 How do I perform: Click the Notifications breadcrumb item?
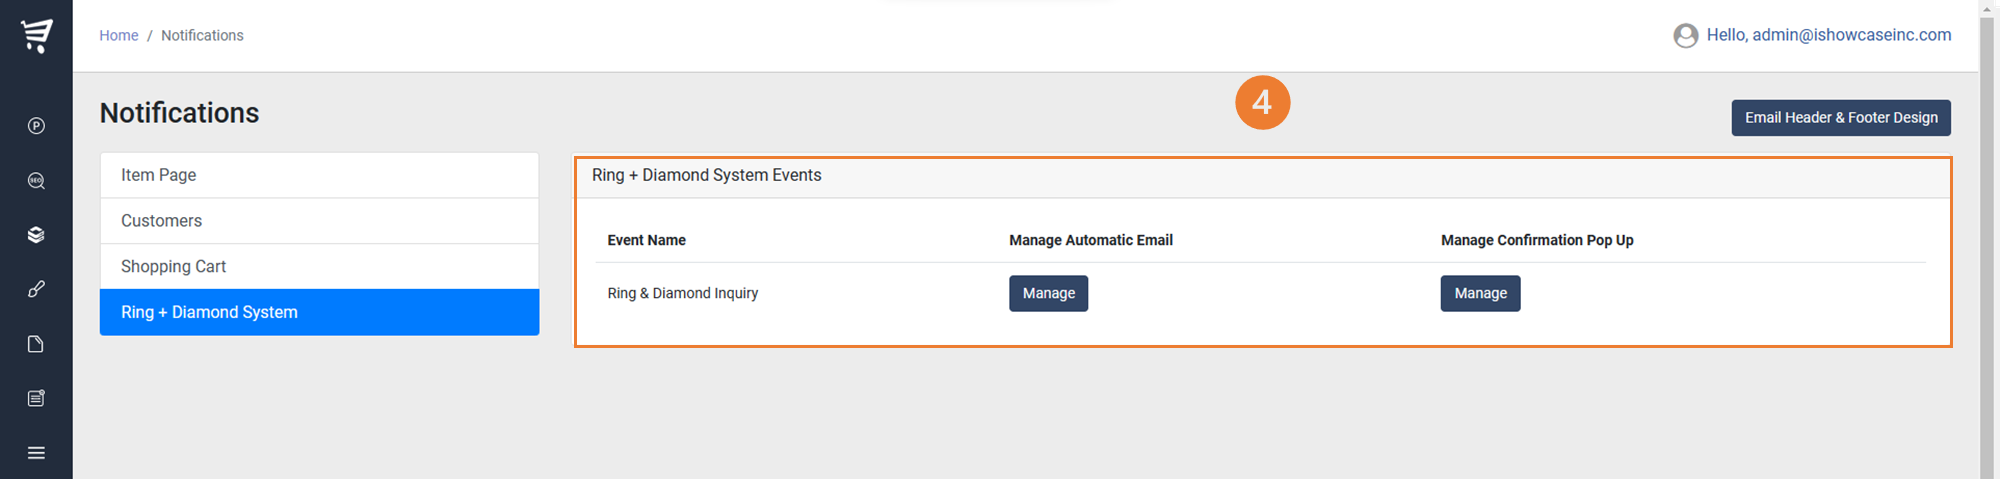202,35
